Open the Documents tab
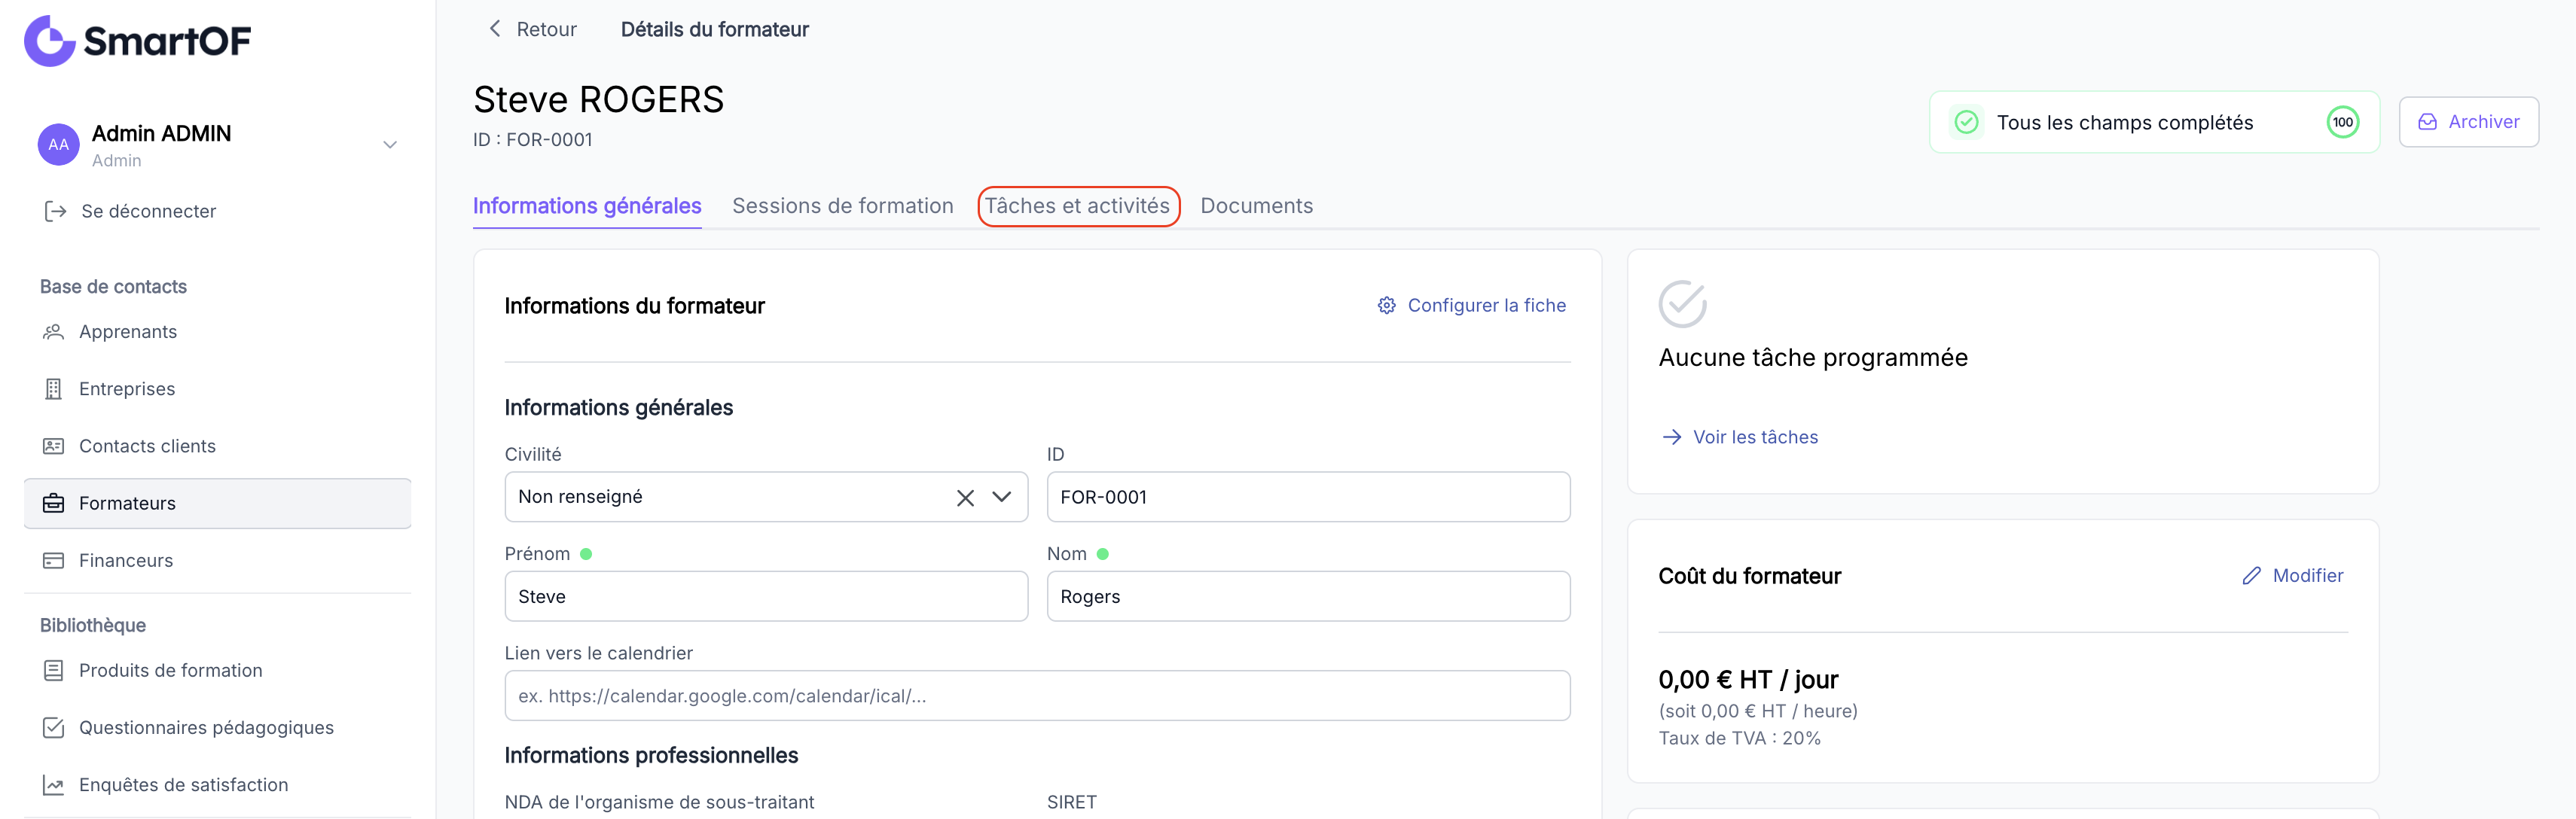 (1257, 206)
